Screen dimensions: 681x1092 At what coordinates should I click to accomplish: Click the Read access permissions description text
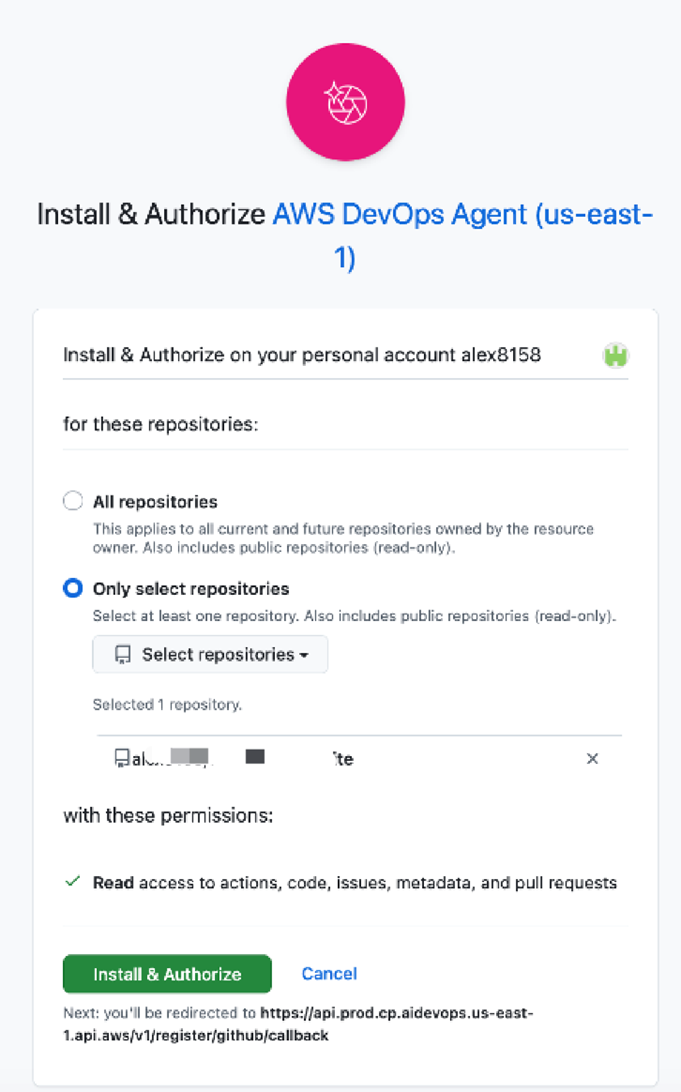[x=355, y=883]
